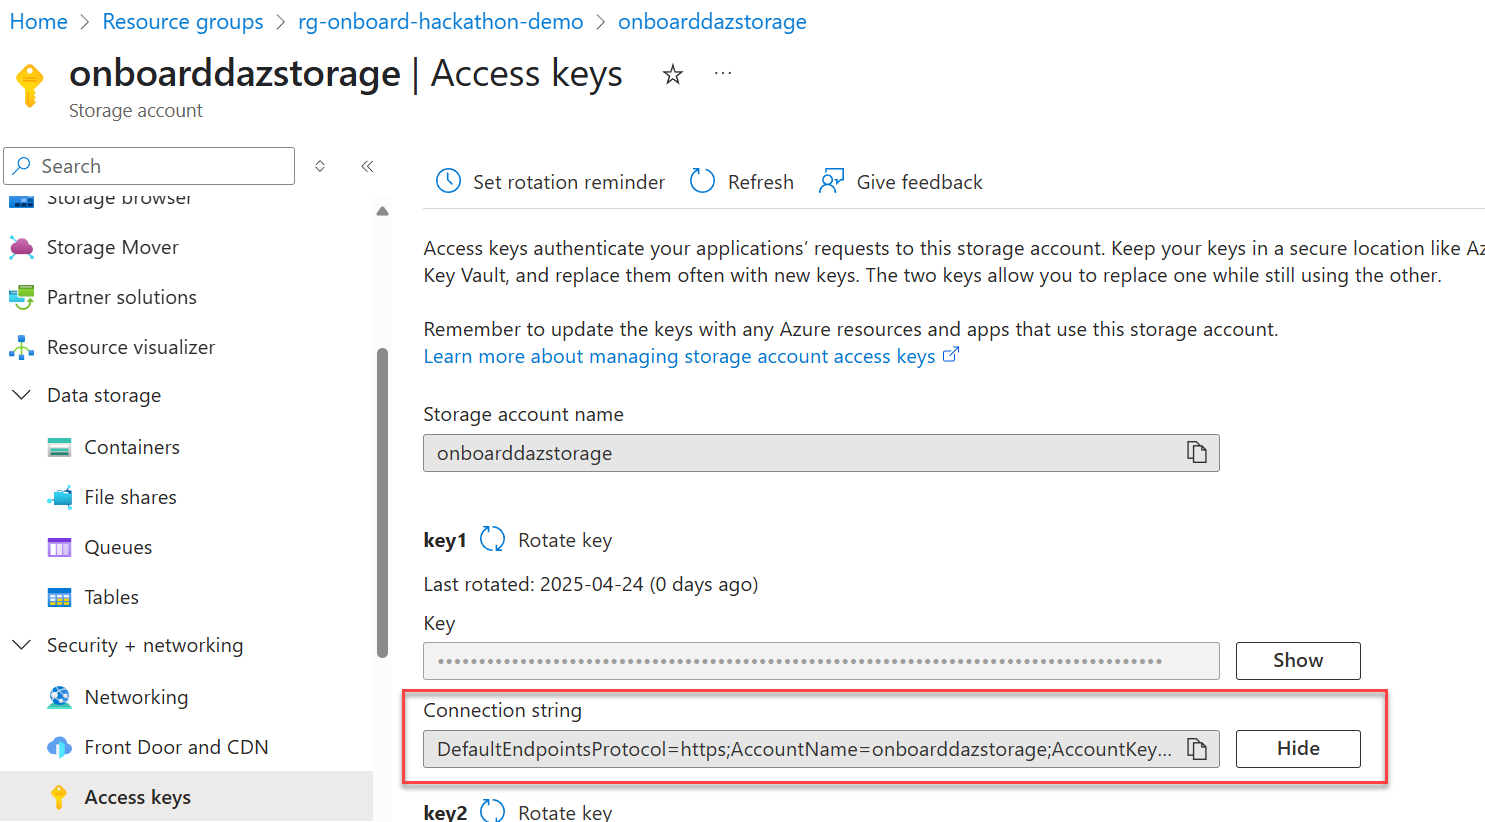The height and width of the screenshot is (822, 1485).
Task: Expand or collapse all menu groups
Action: [320, 166]
